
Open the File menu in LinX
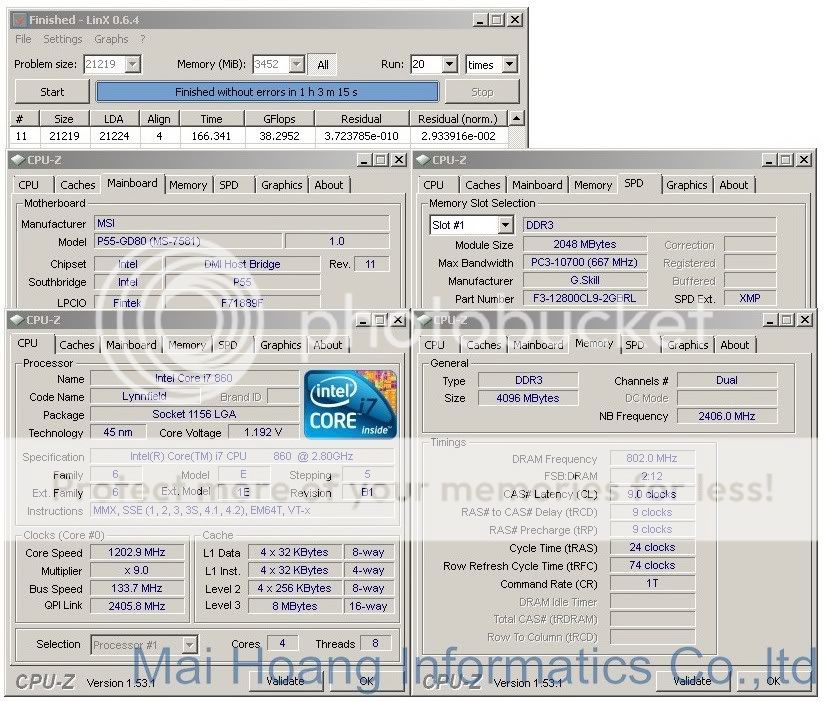point(23,39)
